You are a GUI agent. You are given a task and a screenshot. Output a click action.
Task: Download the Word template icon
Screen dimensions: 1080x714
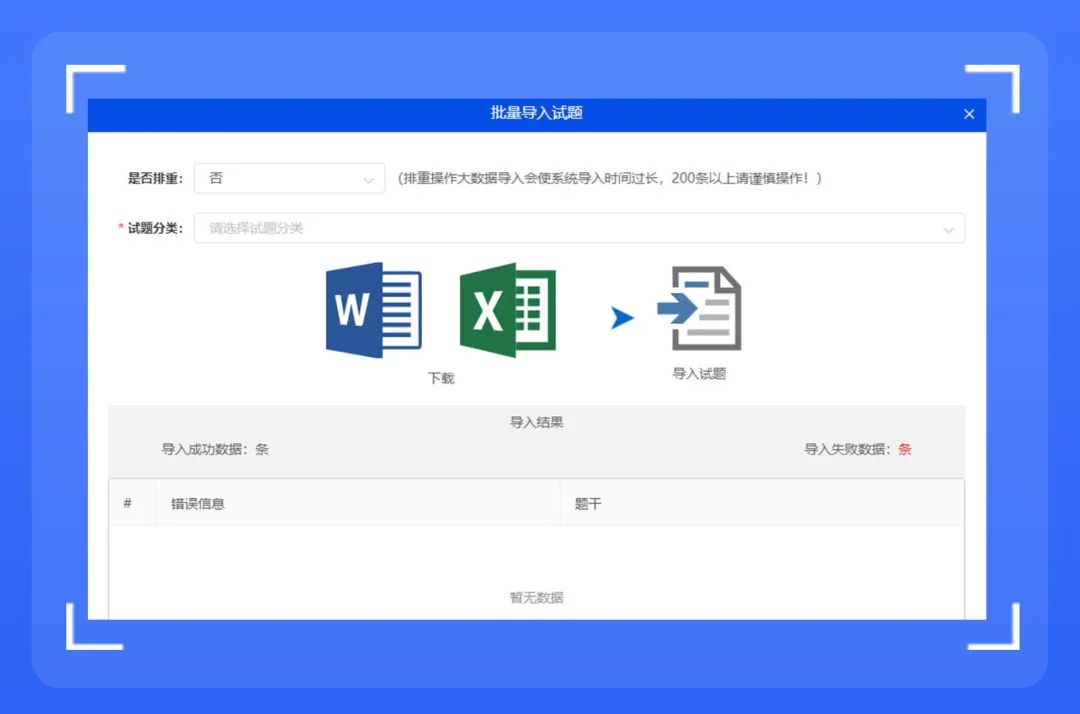pos(374,310)
